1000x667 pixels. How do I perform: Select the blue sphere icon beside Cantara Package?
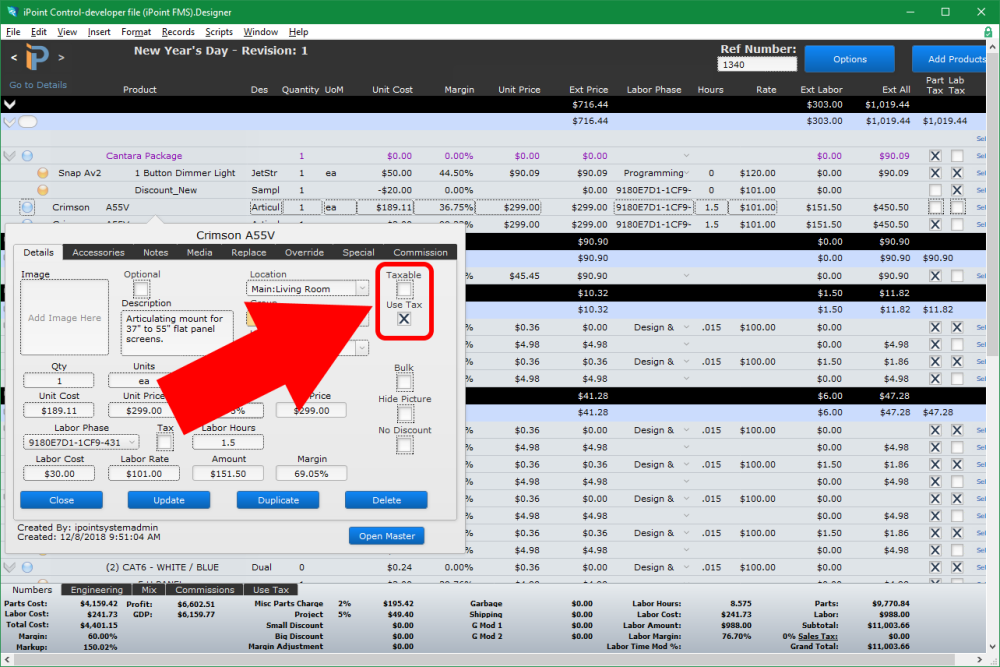pos(27,155)
